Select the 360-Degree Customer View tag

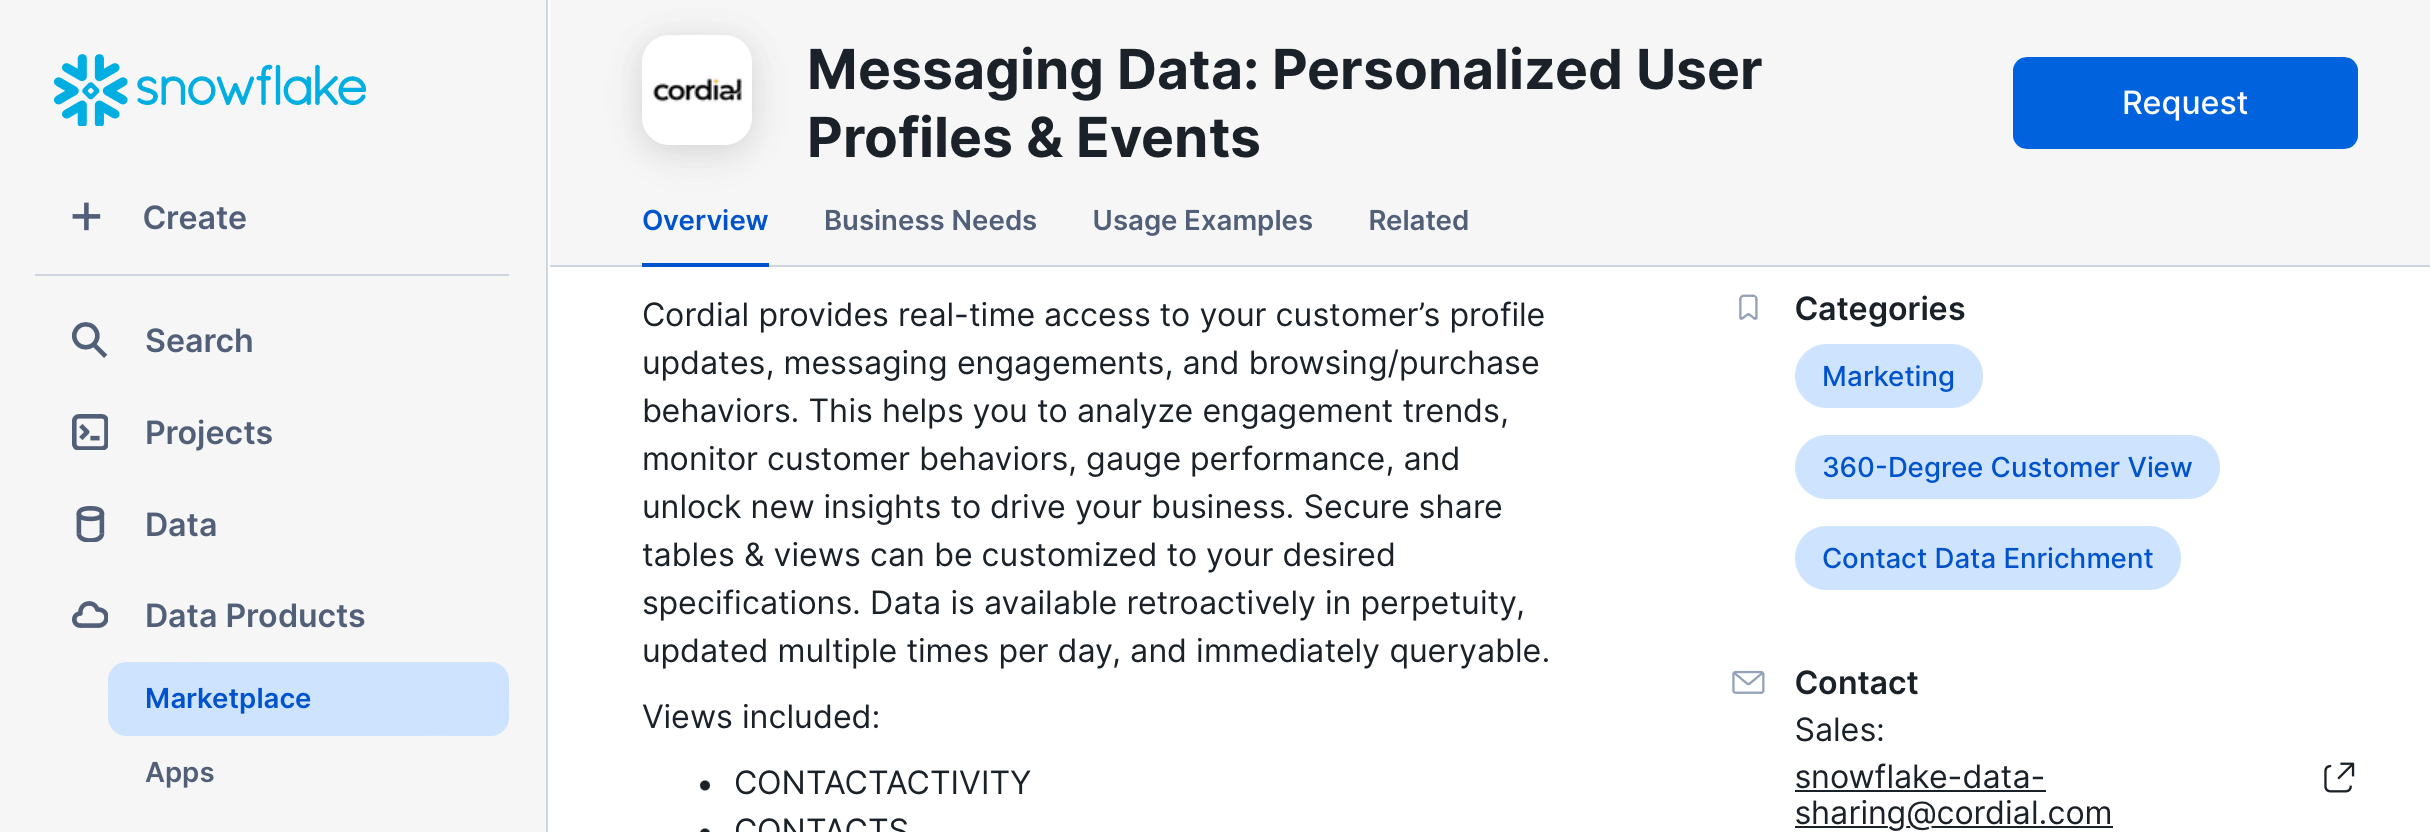click(2006, 467)
